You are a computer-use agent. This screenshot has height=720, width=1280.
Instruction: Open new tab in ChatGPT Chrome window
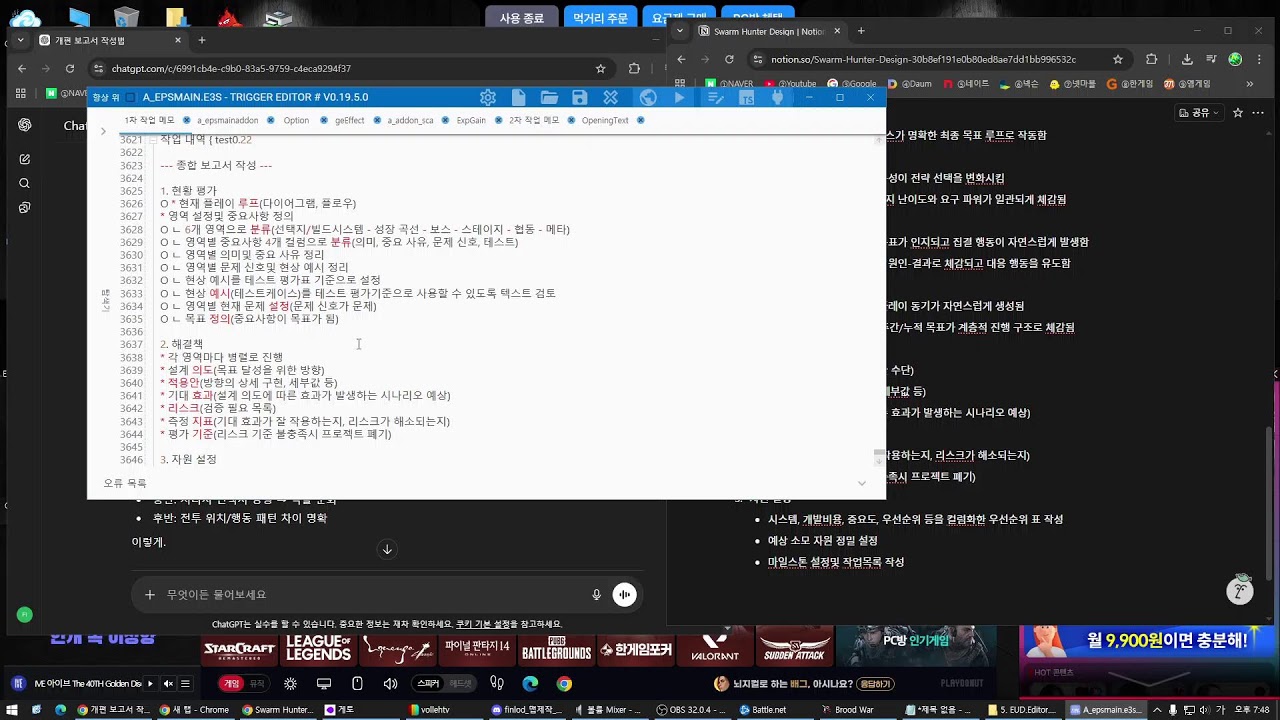201,40
